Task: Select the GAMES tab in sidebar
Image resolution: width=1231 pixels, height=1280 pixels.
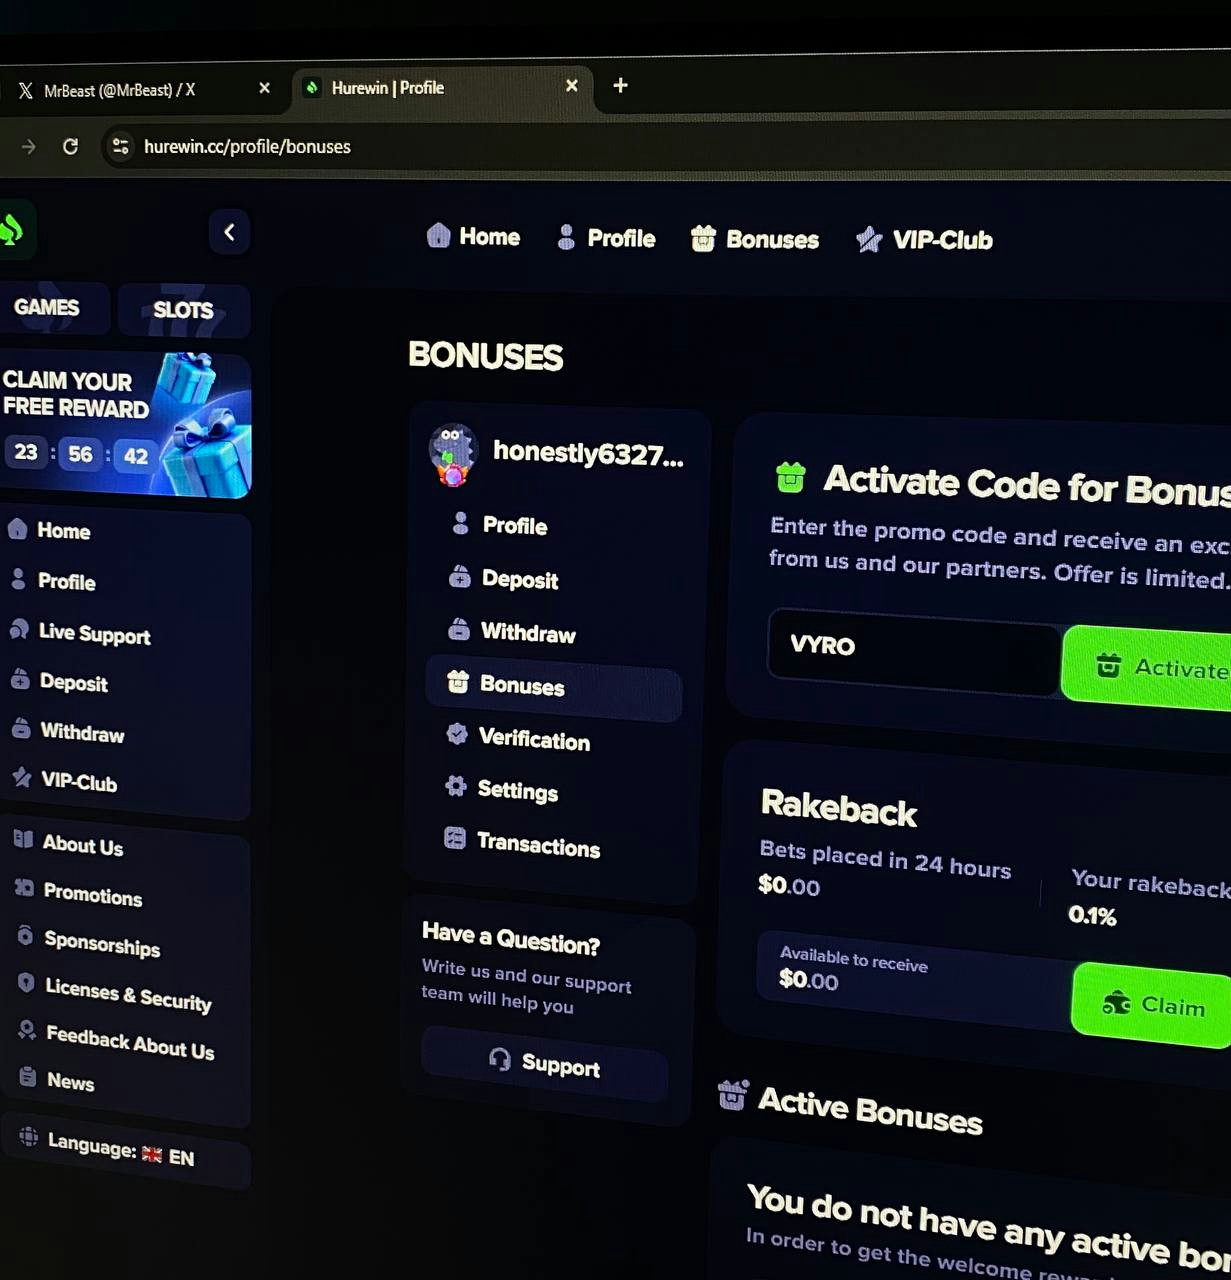Action: tap(47, 307)
